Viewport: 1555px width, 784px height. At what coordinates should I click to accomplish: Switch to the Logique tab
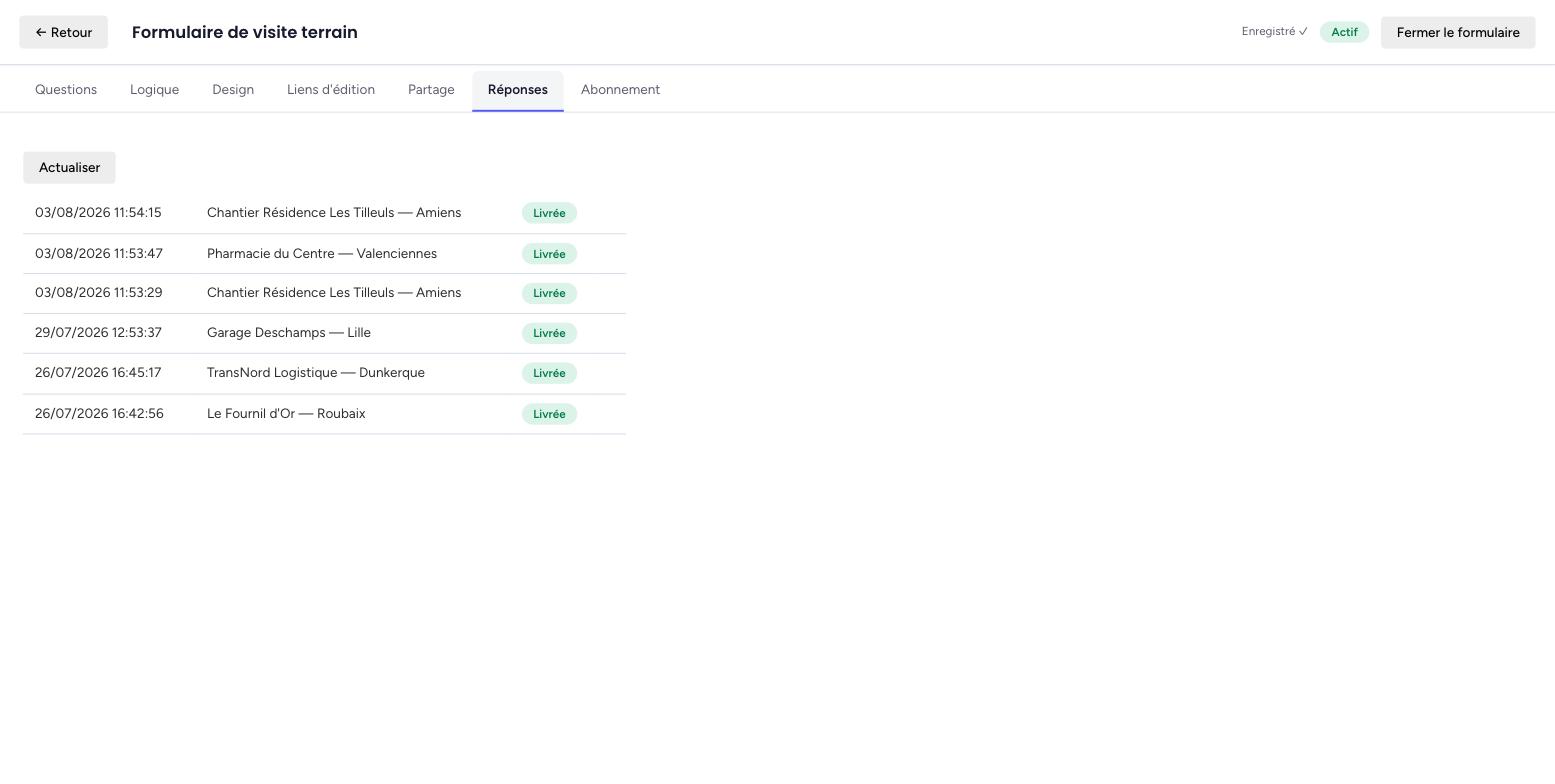tap(154, 89)
